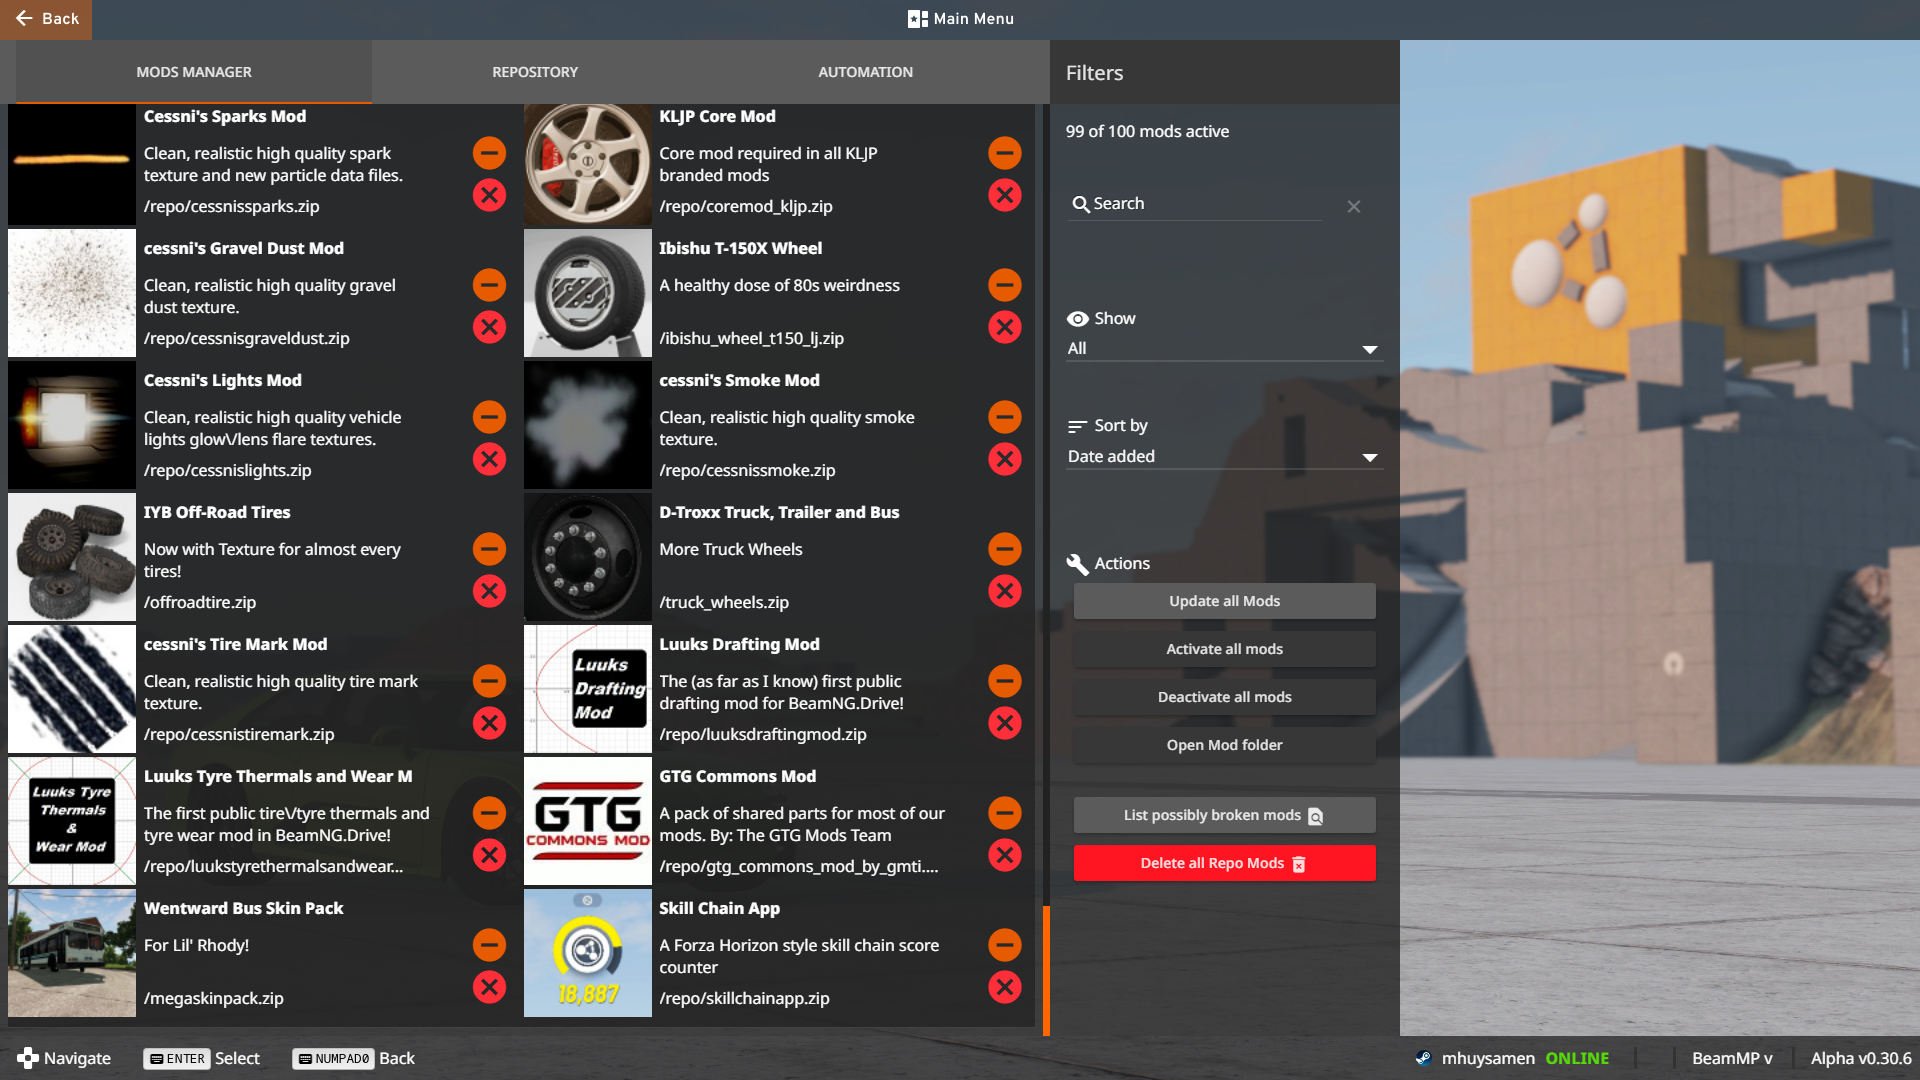Delete Skill Chain App
Image resolution: width=1920 pixels, height=1080 pixels.
click(x=1005, y=987)
